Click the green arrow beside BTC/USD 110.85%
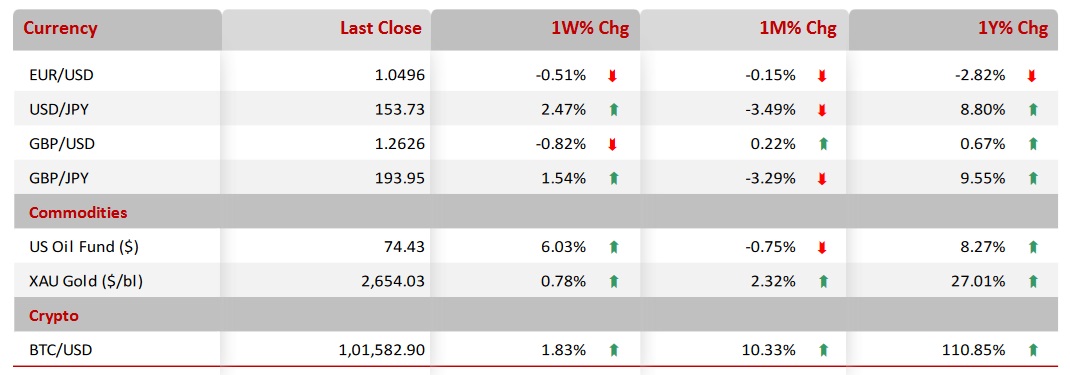Viewport: 1070px width, 375px height. (x=1033, y=350)
